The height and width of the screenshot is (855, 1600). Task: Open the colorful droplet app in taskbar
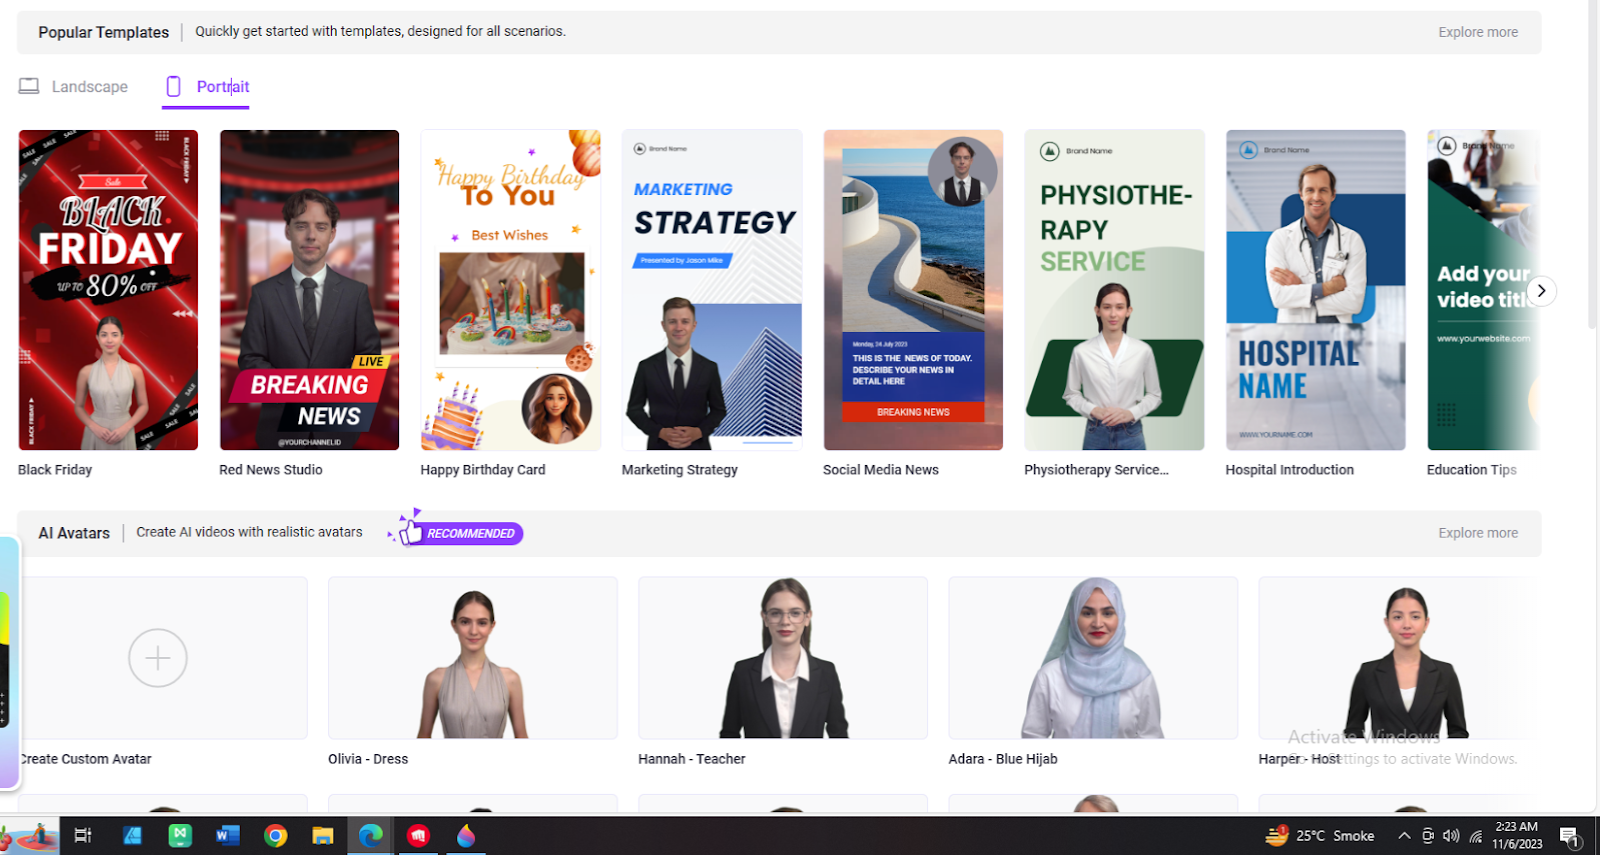click(x=466, y=835)
